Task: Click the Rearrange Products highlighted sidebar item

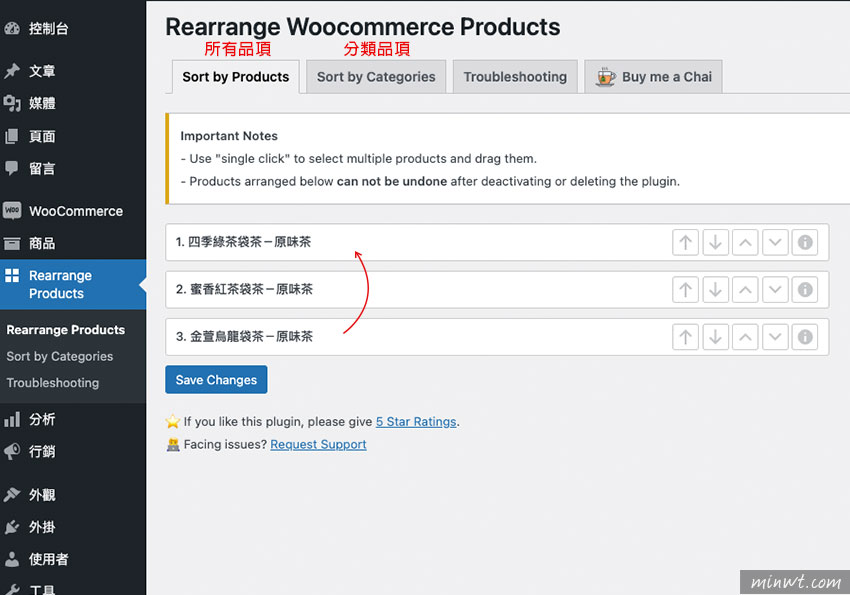Action: click(x=73, y=284)
